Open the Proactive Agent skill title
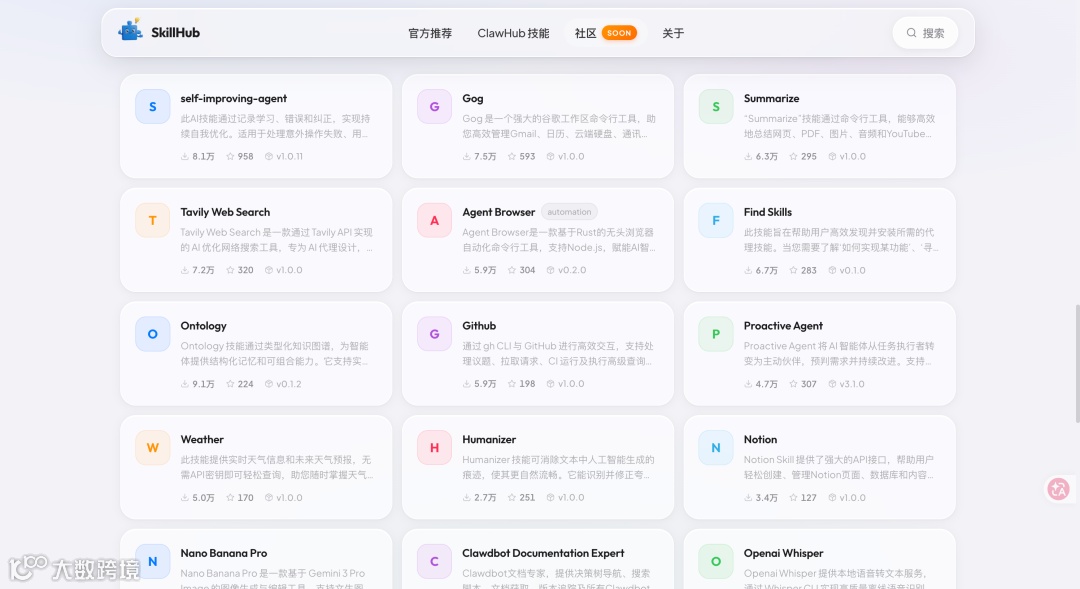1080x589 pixels. 783,326
